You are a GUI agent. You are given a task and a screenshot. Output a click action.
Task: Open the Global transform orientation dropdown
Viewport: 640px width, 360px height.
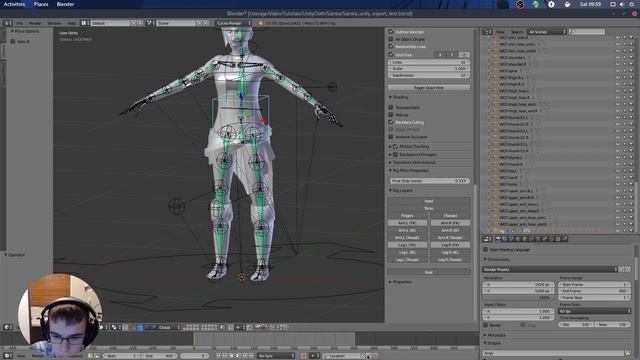[168, 327]
